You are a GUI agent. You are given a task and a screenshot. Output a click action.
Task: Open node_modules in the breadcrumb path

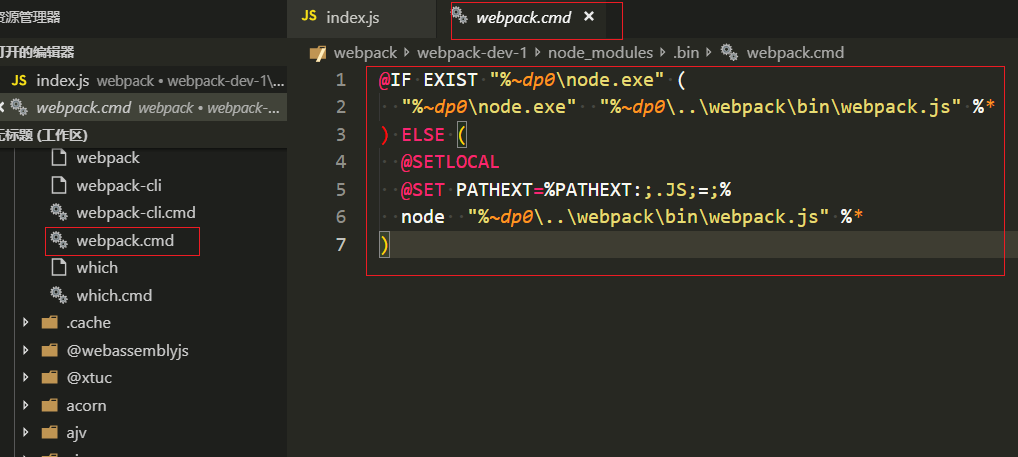pos(600,53)
